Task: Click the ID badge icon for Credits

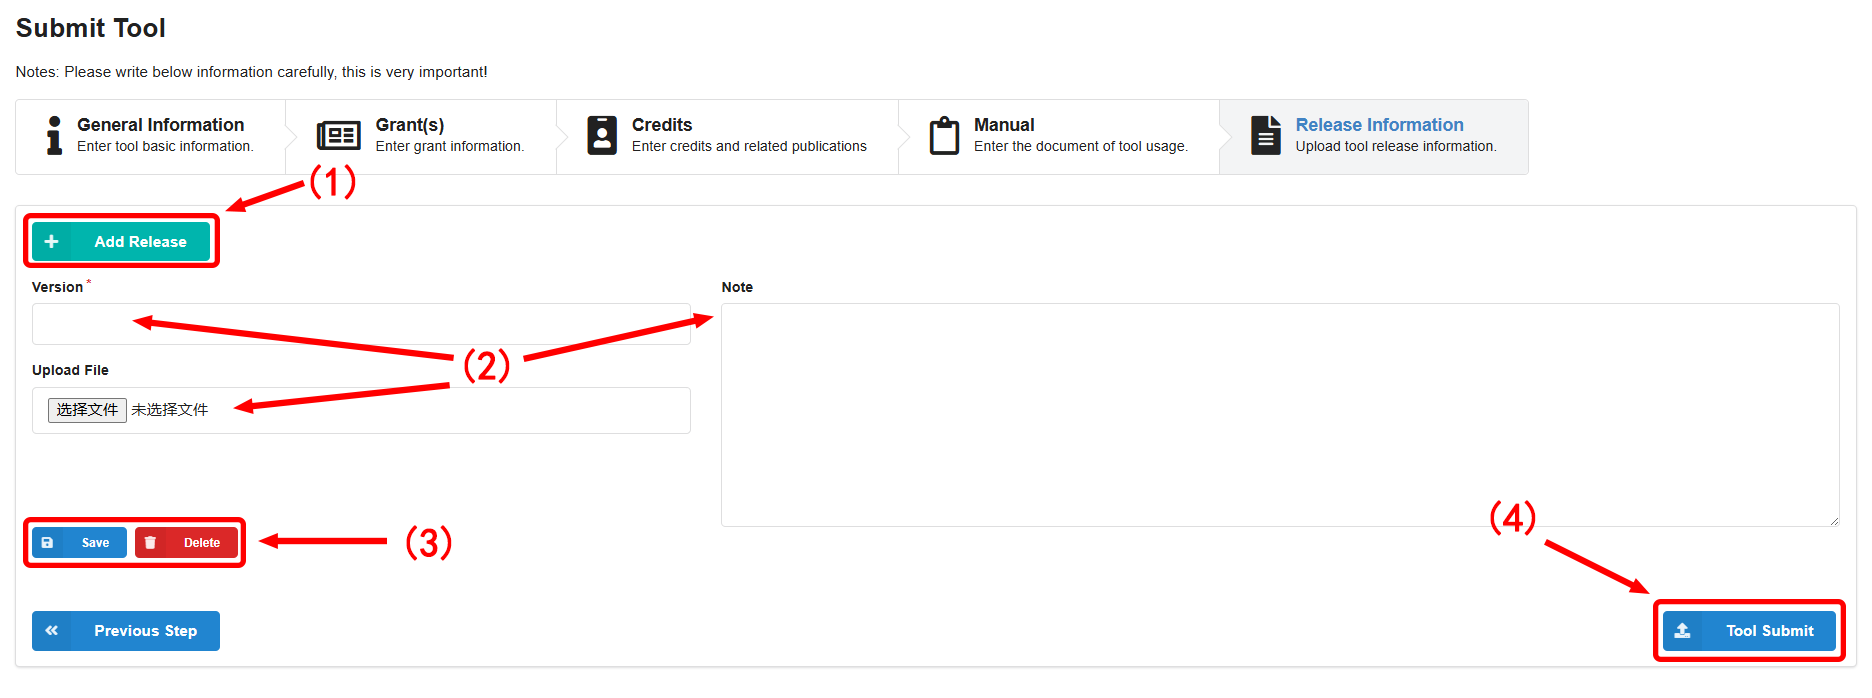Action: pyautogui.click(x=602, y=135)
